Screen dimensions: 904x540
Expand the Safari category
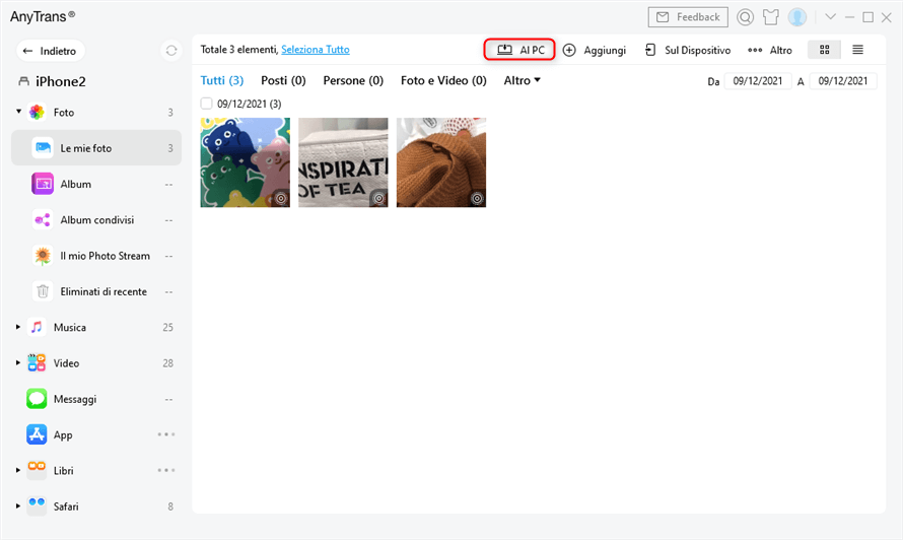[18, 506]
